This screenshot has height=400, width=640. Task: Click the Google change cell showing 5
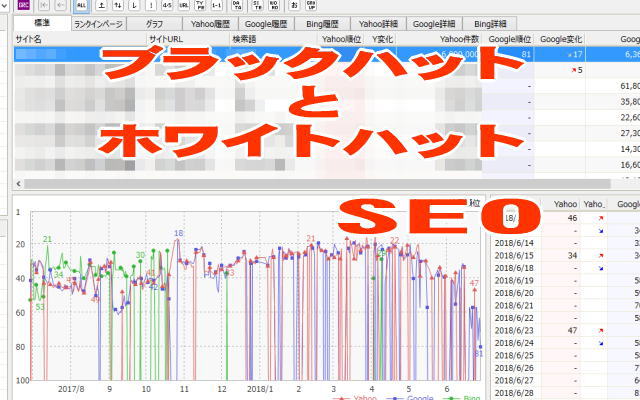point(560,70)
